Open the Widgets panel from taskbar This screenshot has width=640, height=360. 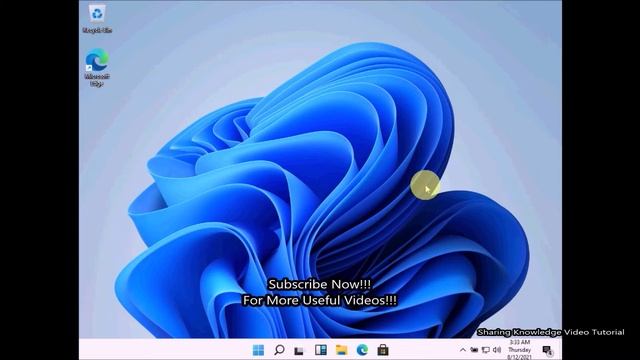click(x=321, y=350)
